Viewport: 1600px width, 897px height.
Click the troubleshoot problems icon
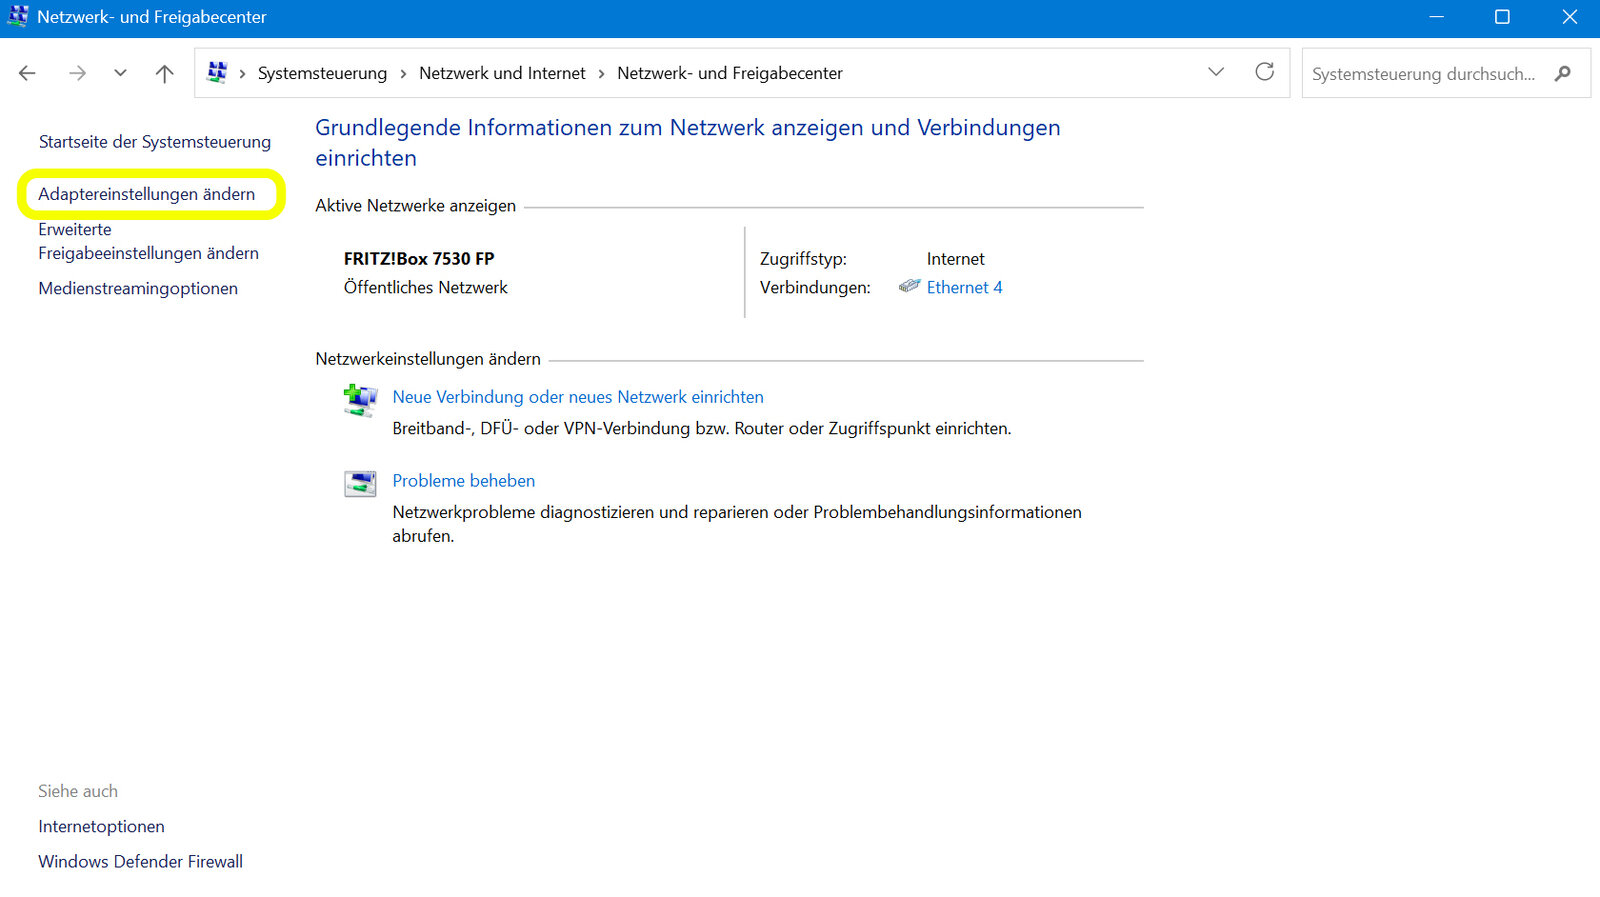(x=360, y=484)
